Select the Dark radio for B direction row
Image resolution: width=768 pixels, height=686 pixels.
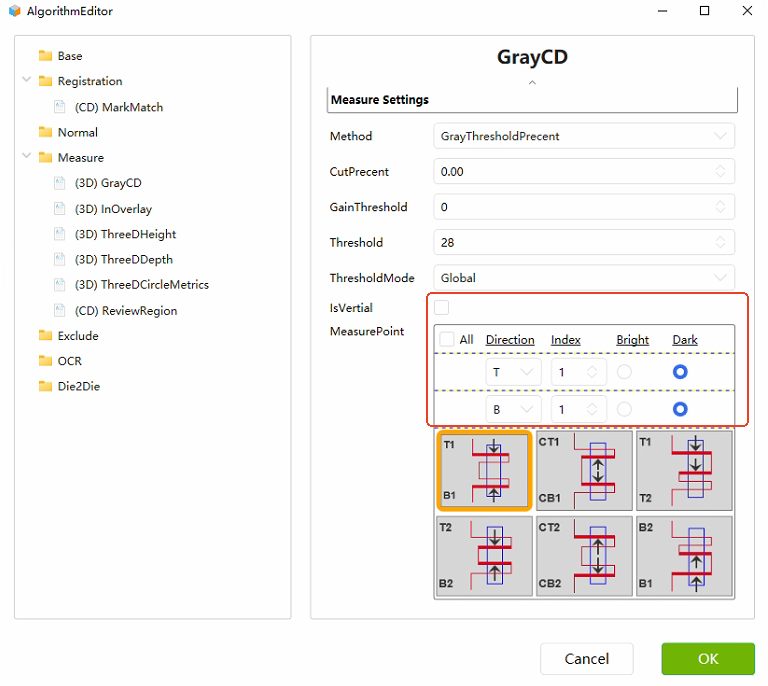681,409
